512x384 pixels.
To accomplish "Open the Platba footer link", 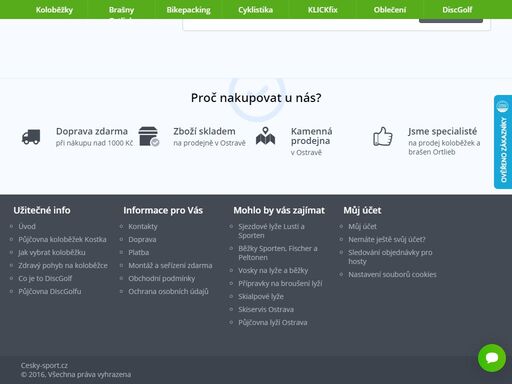I will [139, 252].
